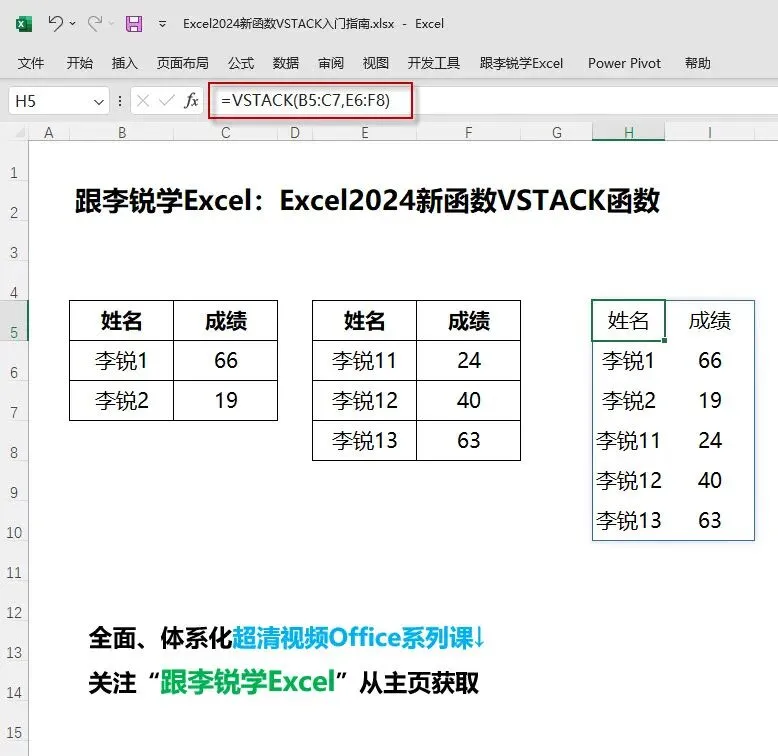Screen dimensions: 778x756
Task: Click the title text 跟李锐学Excel：Excel2024新函数VSTACK函数
Action: (367, 201)
